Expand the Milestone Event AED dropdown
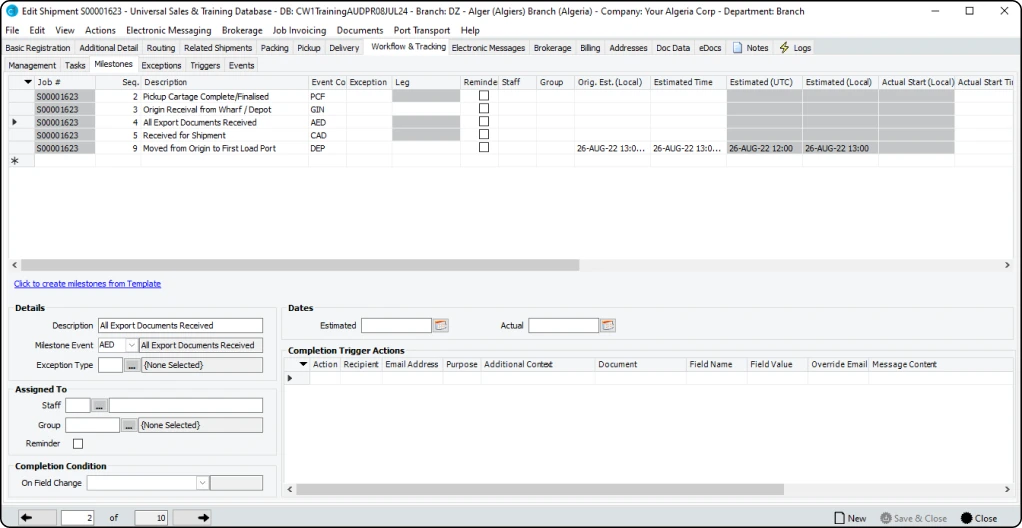Screen dimensions: 1022x528 tap(131, 346)
